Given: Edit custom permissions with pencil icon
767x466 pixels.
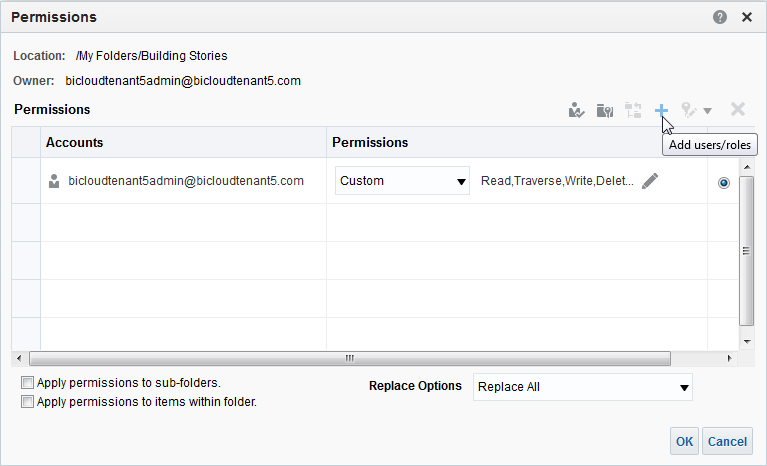Looking at the screenshot, I should [x=650, y=181].
